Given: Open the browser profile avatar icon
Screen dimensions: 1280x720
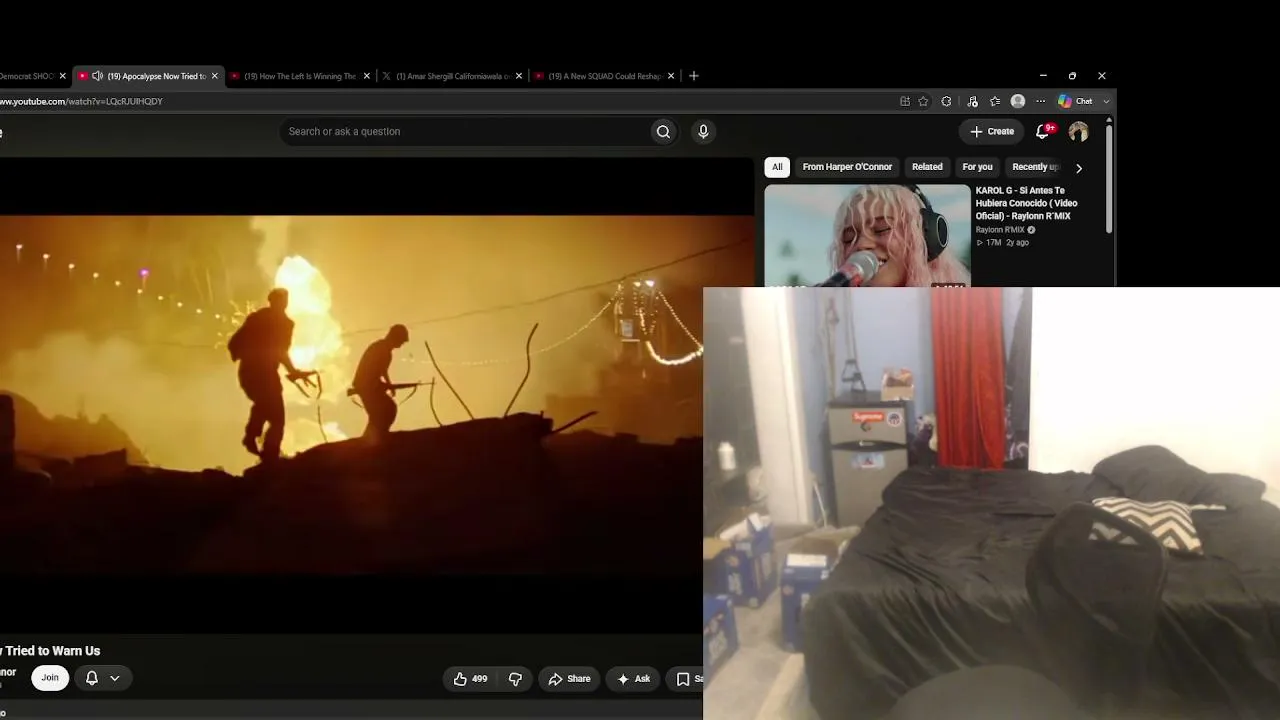Looking at the screenshot, I should (x=1018, y=101).
